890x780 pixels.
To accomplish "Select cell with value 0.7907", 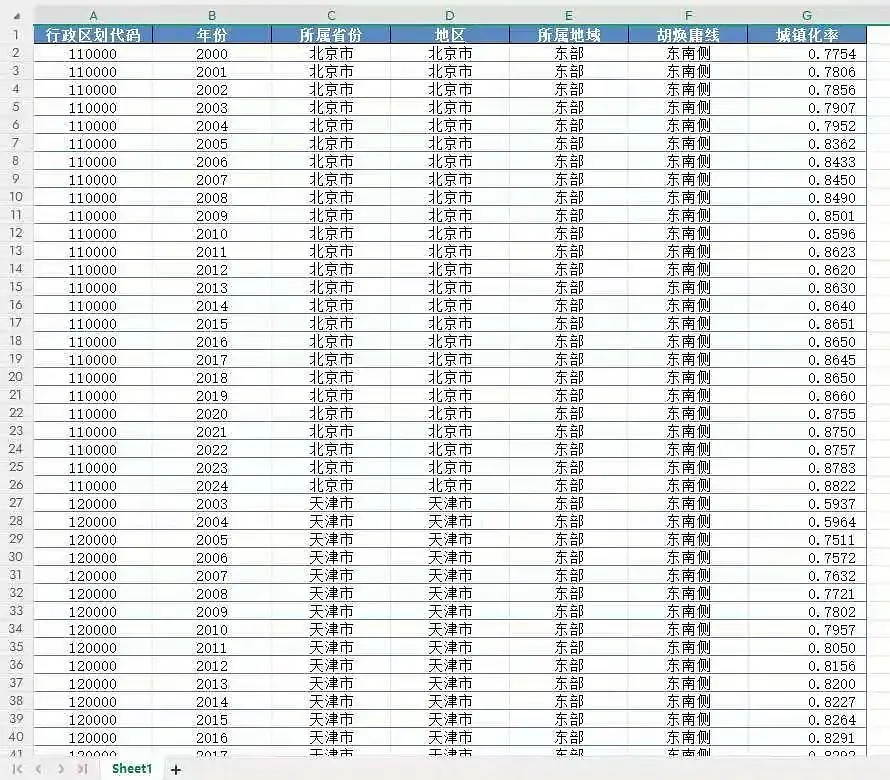I will (807, 108).
